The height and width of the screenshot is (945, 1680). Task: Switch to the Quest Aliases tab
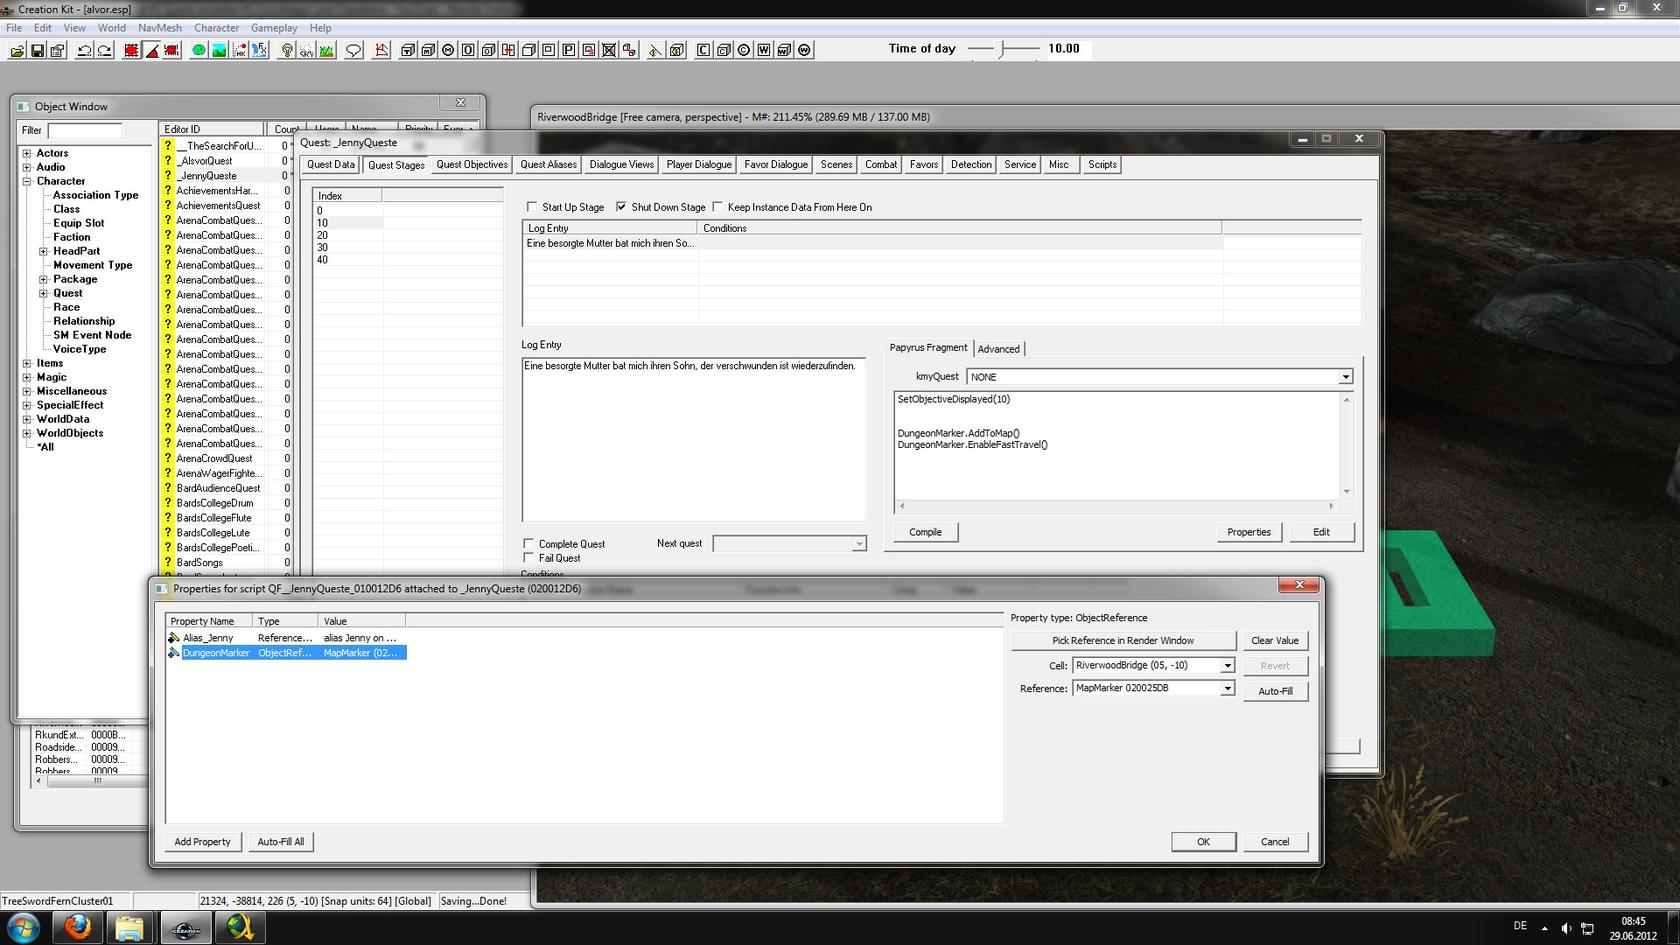pos(548,165)
